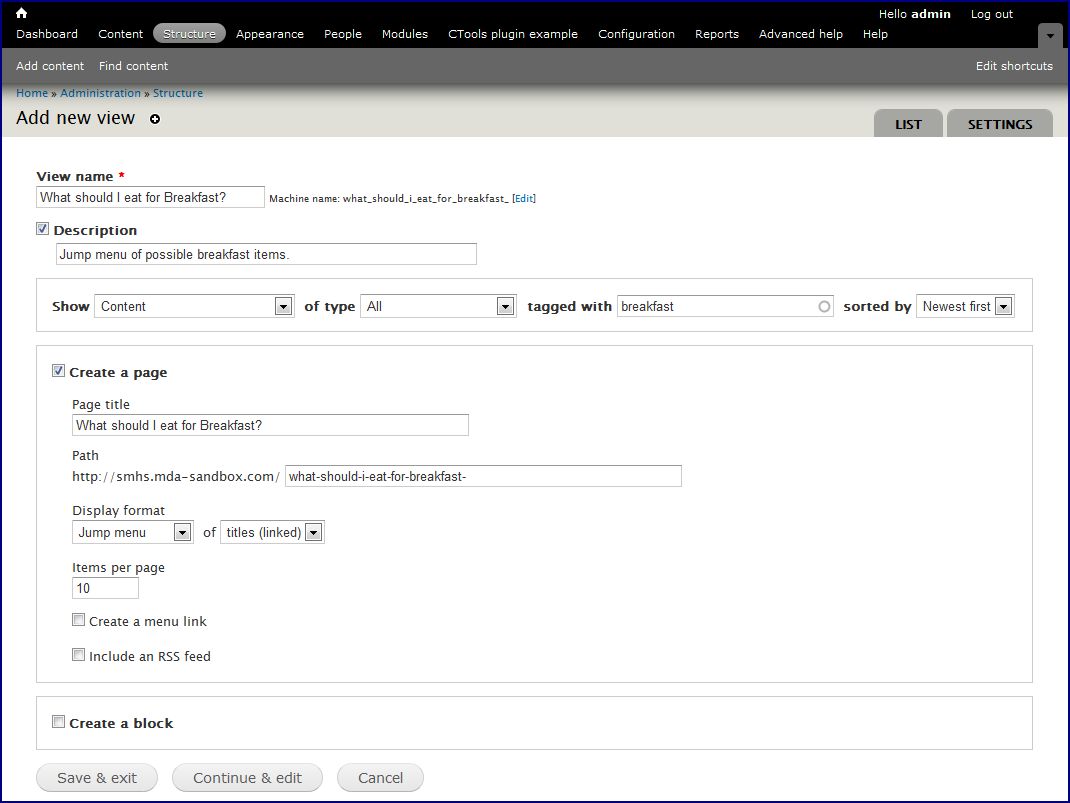Open the Modules menu item
Viewport: 1070px width, 803px height.
pyautogui.click(x=405, y=34)
